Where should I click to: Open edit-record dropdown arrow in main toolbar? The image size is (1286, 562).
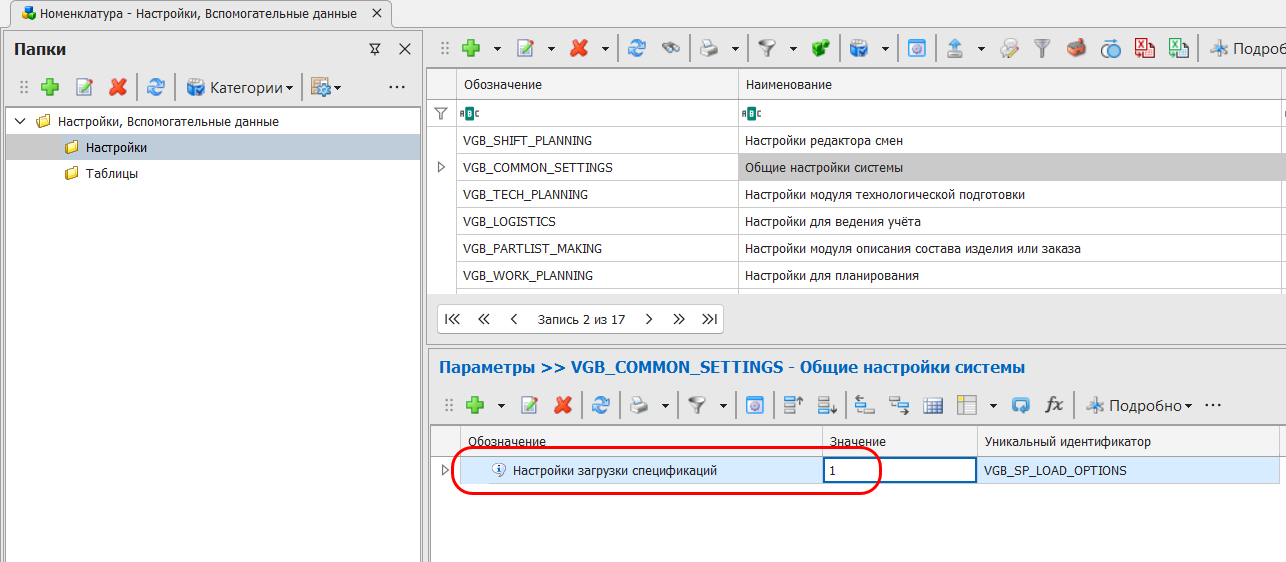pos(551,48)
